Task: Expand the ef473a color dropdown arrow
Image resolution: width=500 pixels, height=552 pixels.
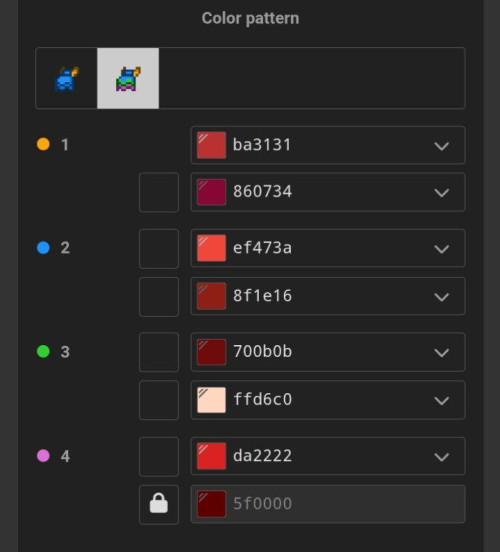Action: [442, 249]
